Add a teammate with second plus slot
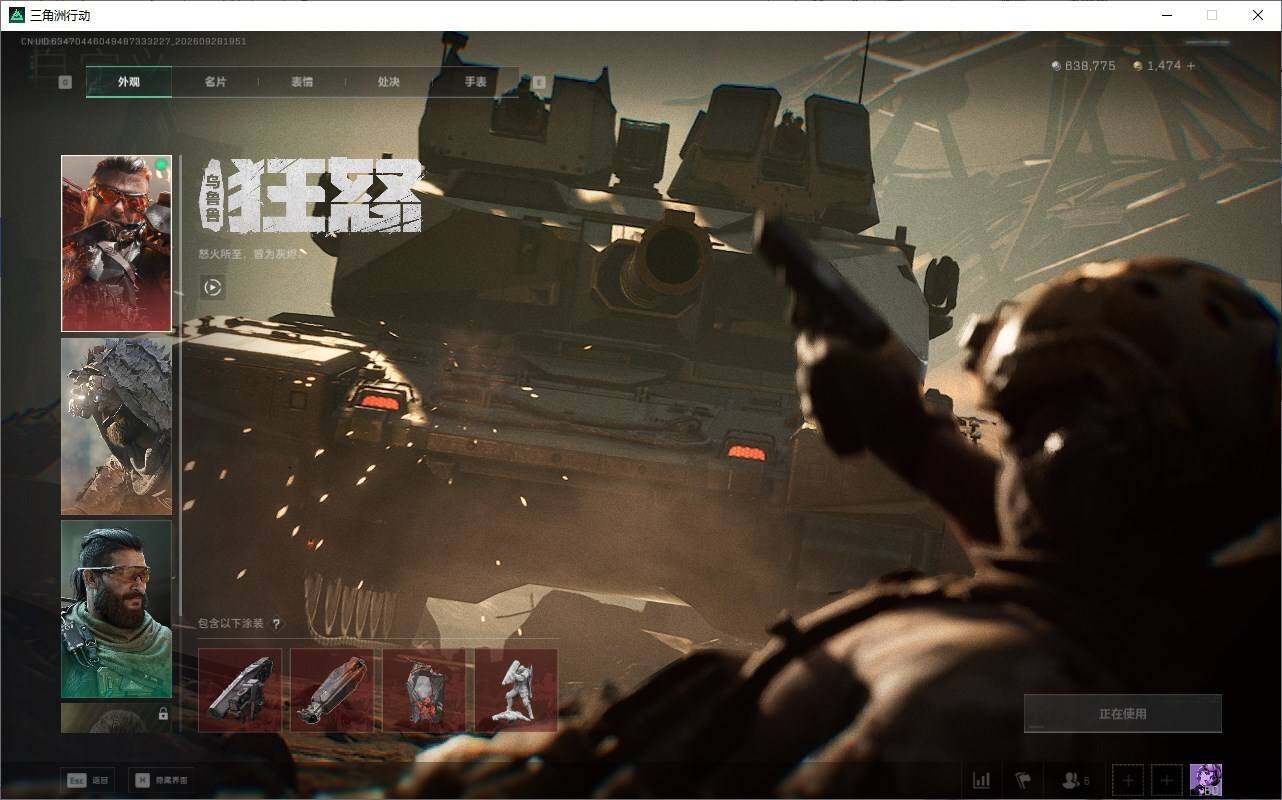Image resolution: width=1282 pixels, height=800 pixels. click(x=1167, y=780)
